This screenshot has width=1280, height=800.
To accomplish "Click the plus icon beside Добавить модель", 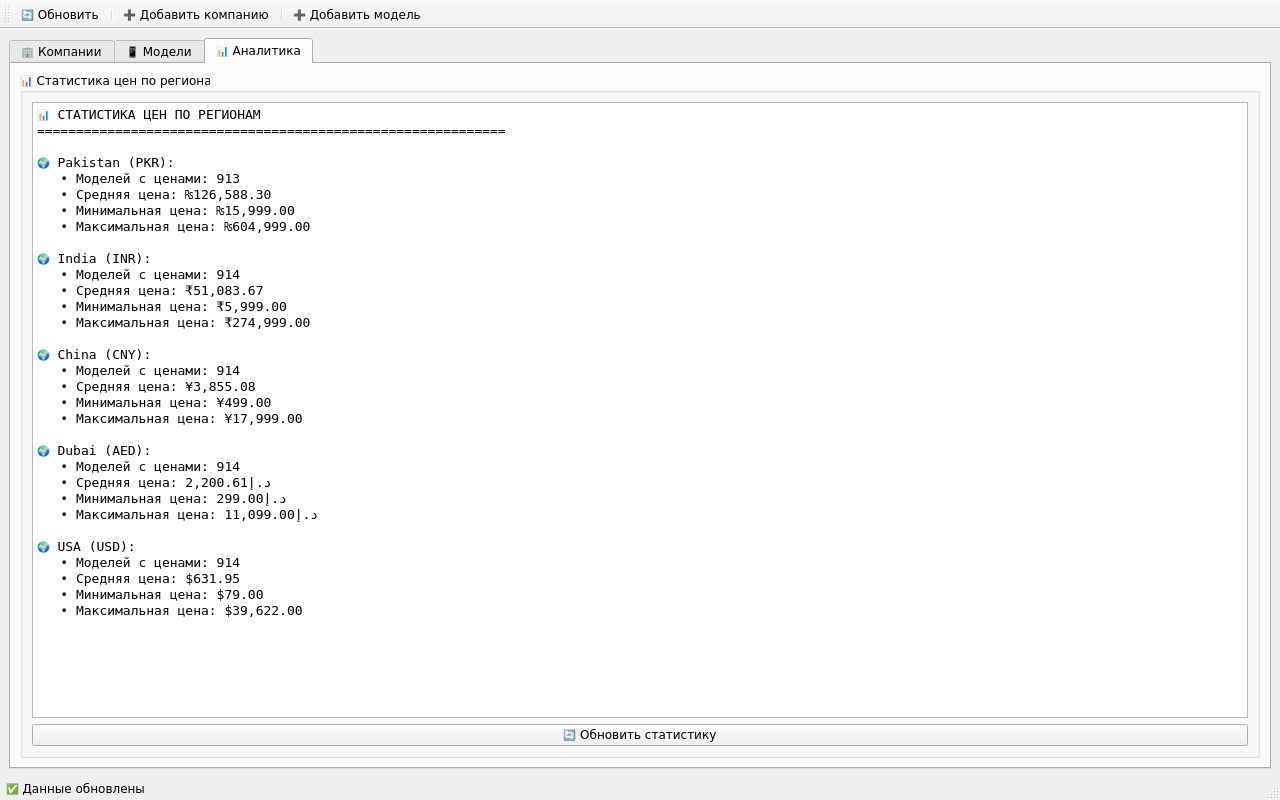I will pyautogui.click(x=299, y=15).
